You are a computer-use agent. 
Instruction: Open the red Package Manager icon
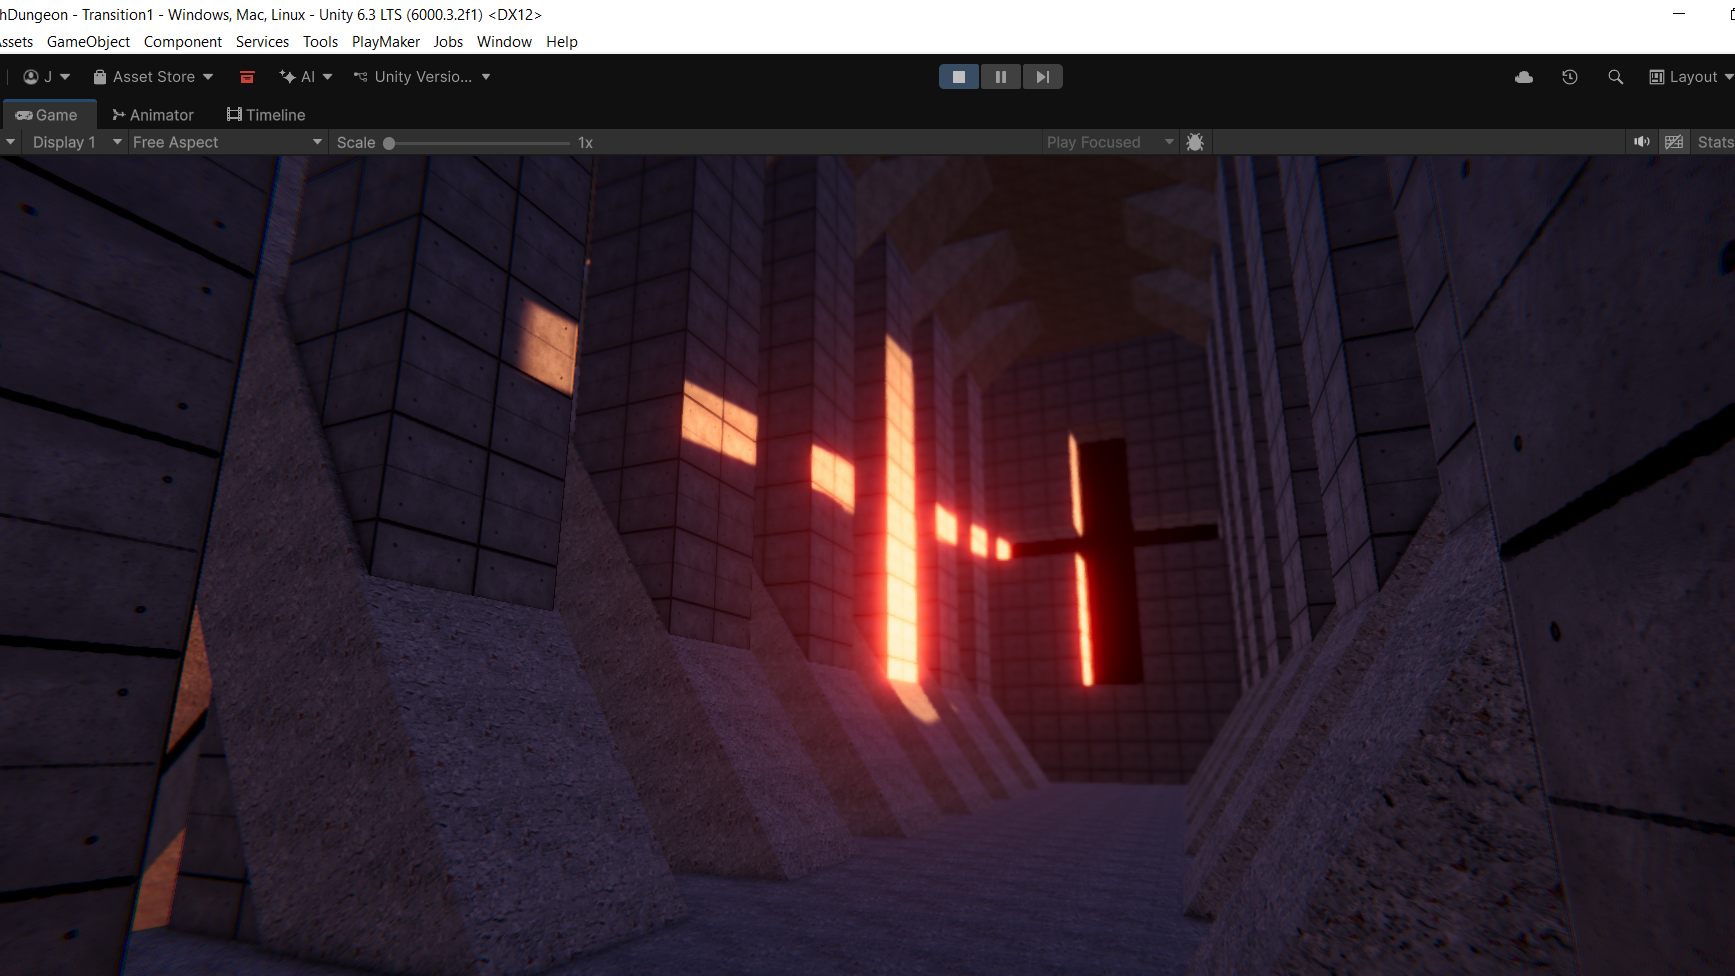247,77
